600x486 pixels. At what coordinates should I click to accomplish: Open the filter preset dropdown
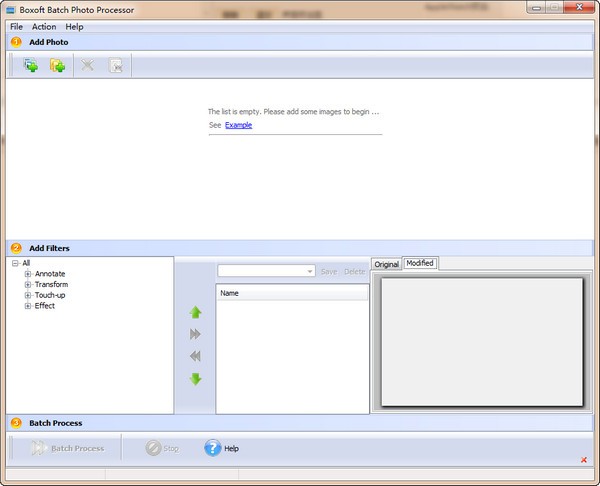(310, 271)
